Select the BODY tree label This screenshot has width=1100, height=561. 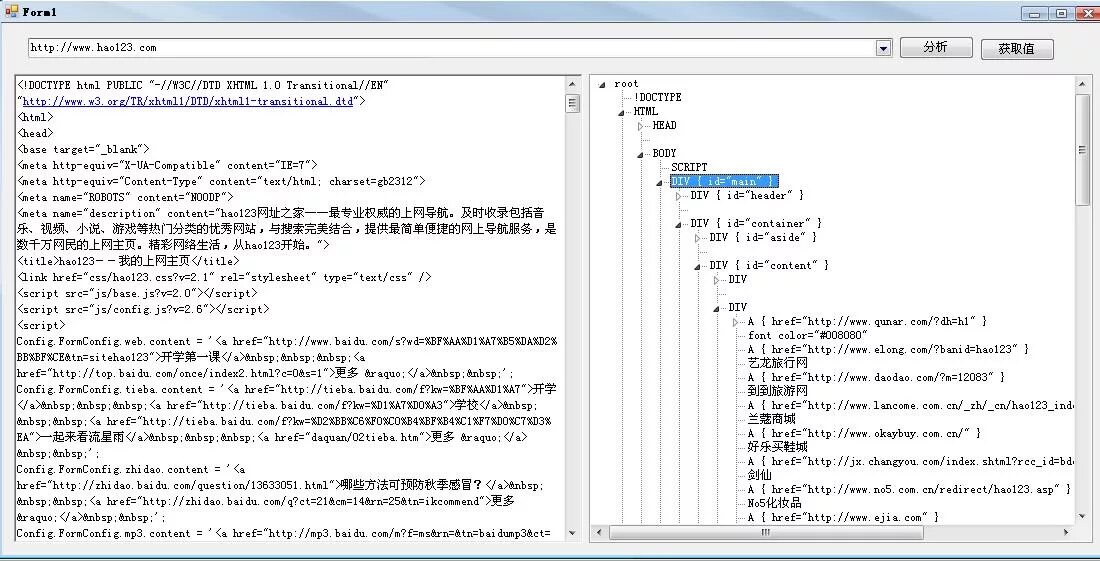[664, 154]
